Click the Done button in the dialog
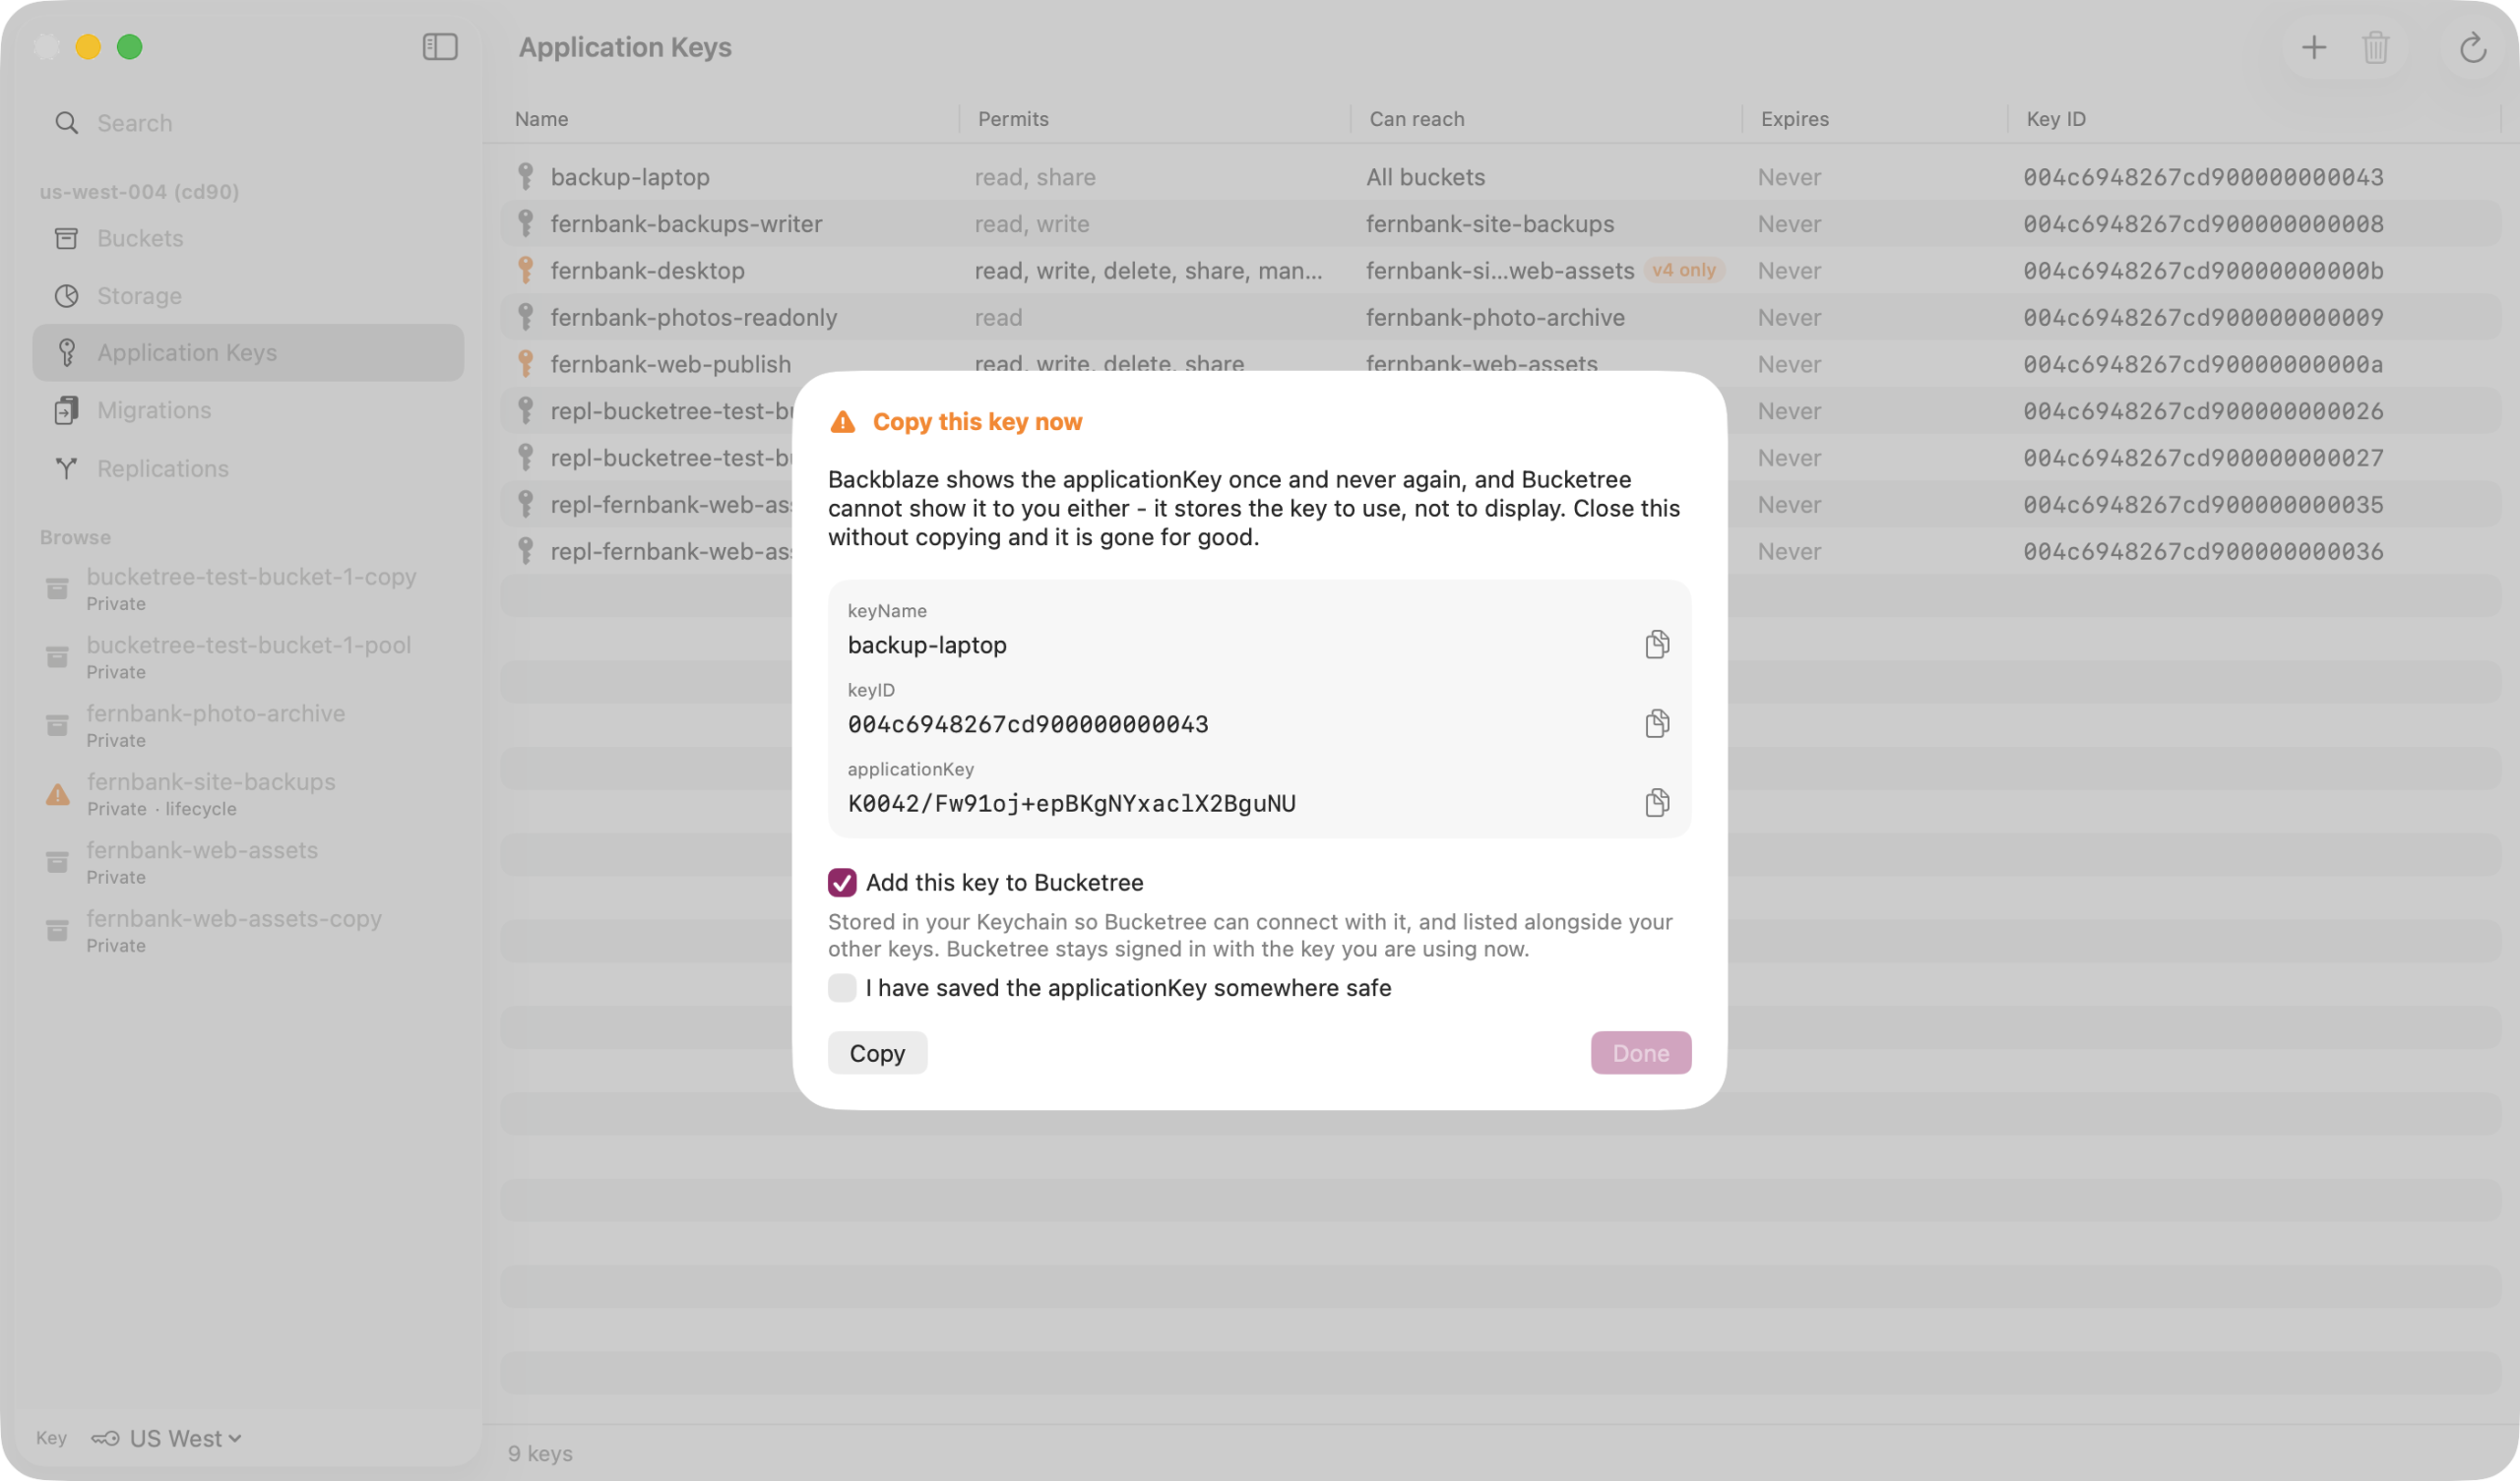This screenshot has width=2520, height=1481. [1640, 1053]
